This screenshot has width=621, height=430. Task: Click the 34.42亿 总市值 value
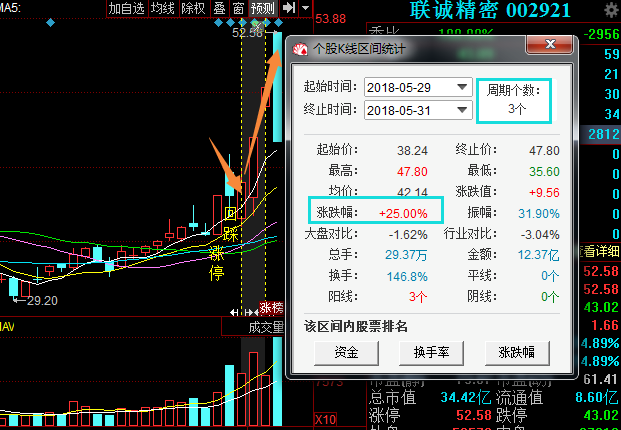[466, 397]
